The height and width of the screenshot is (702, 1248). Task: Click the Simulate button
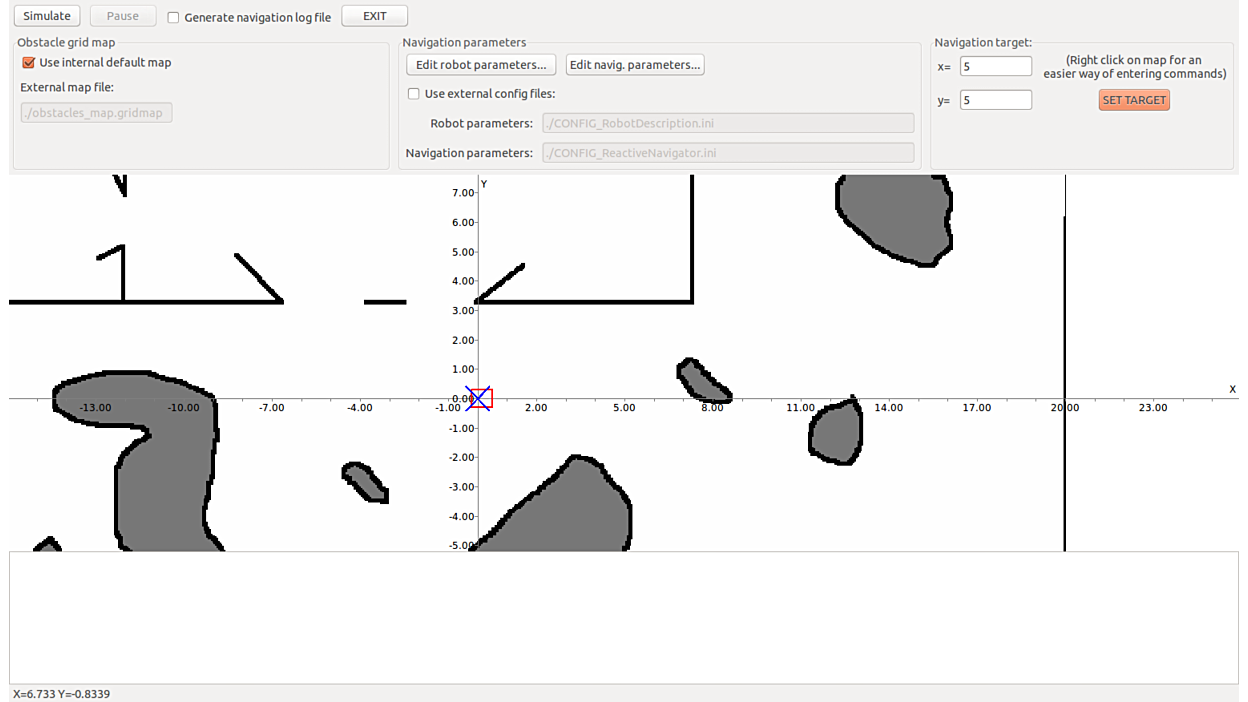47,16
